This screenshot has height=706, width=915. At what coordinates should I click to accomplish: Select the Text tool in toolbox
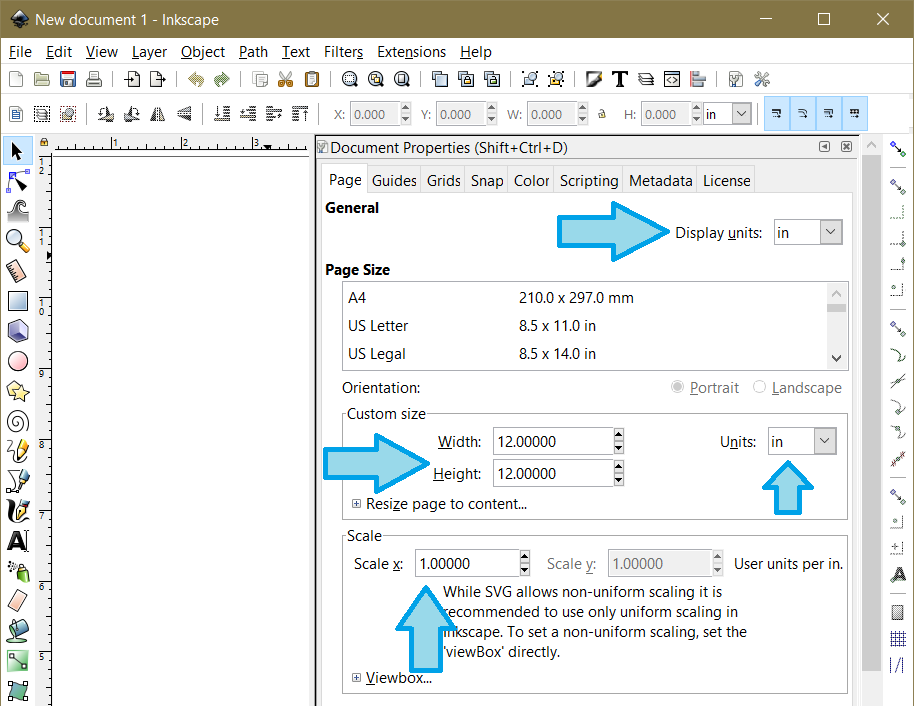[x=18, y=541]
